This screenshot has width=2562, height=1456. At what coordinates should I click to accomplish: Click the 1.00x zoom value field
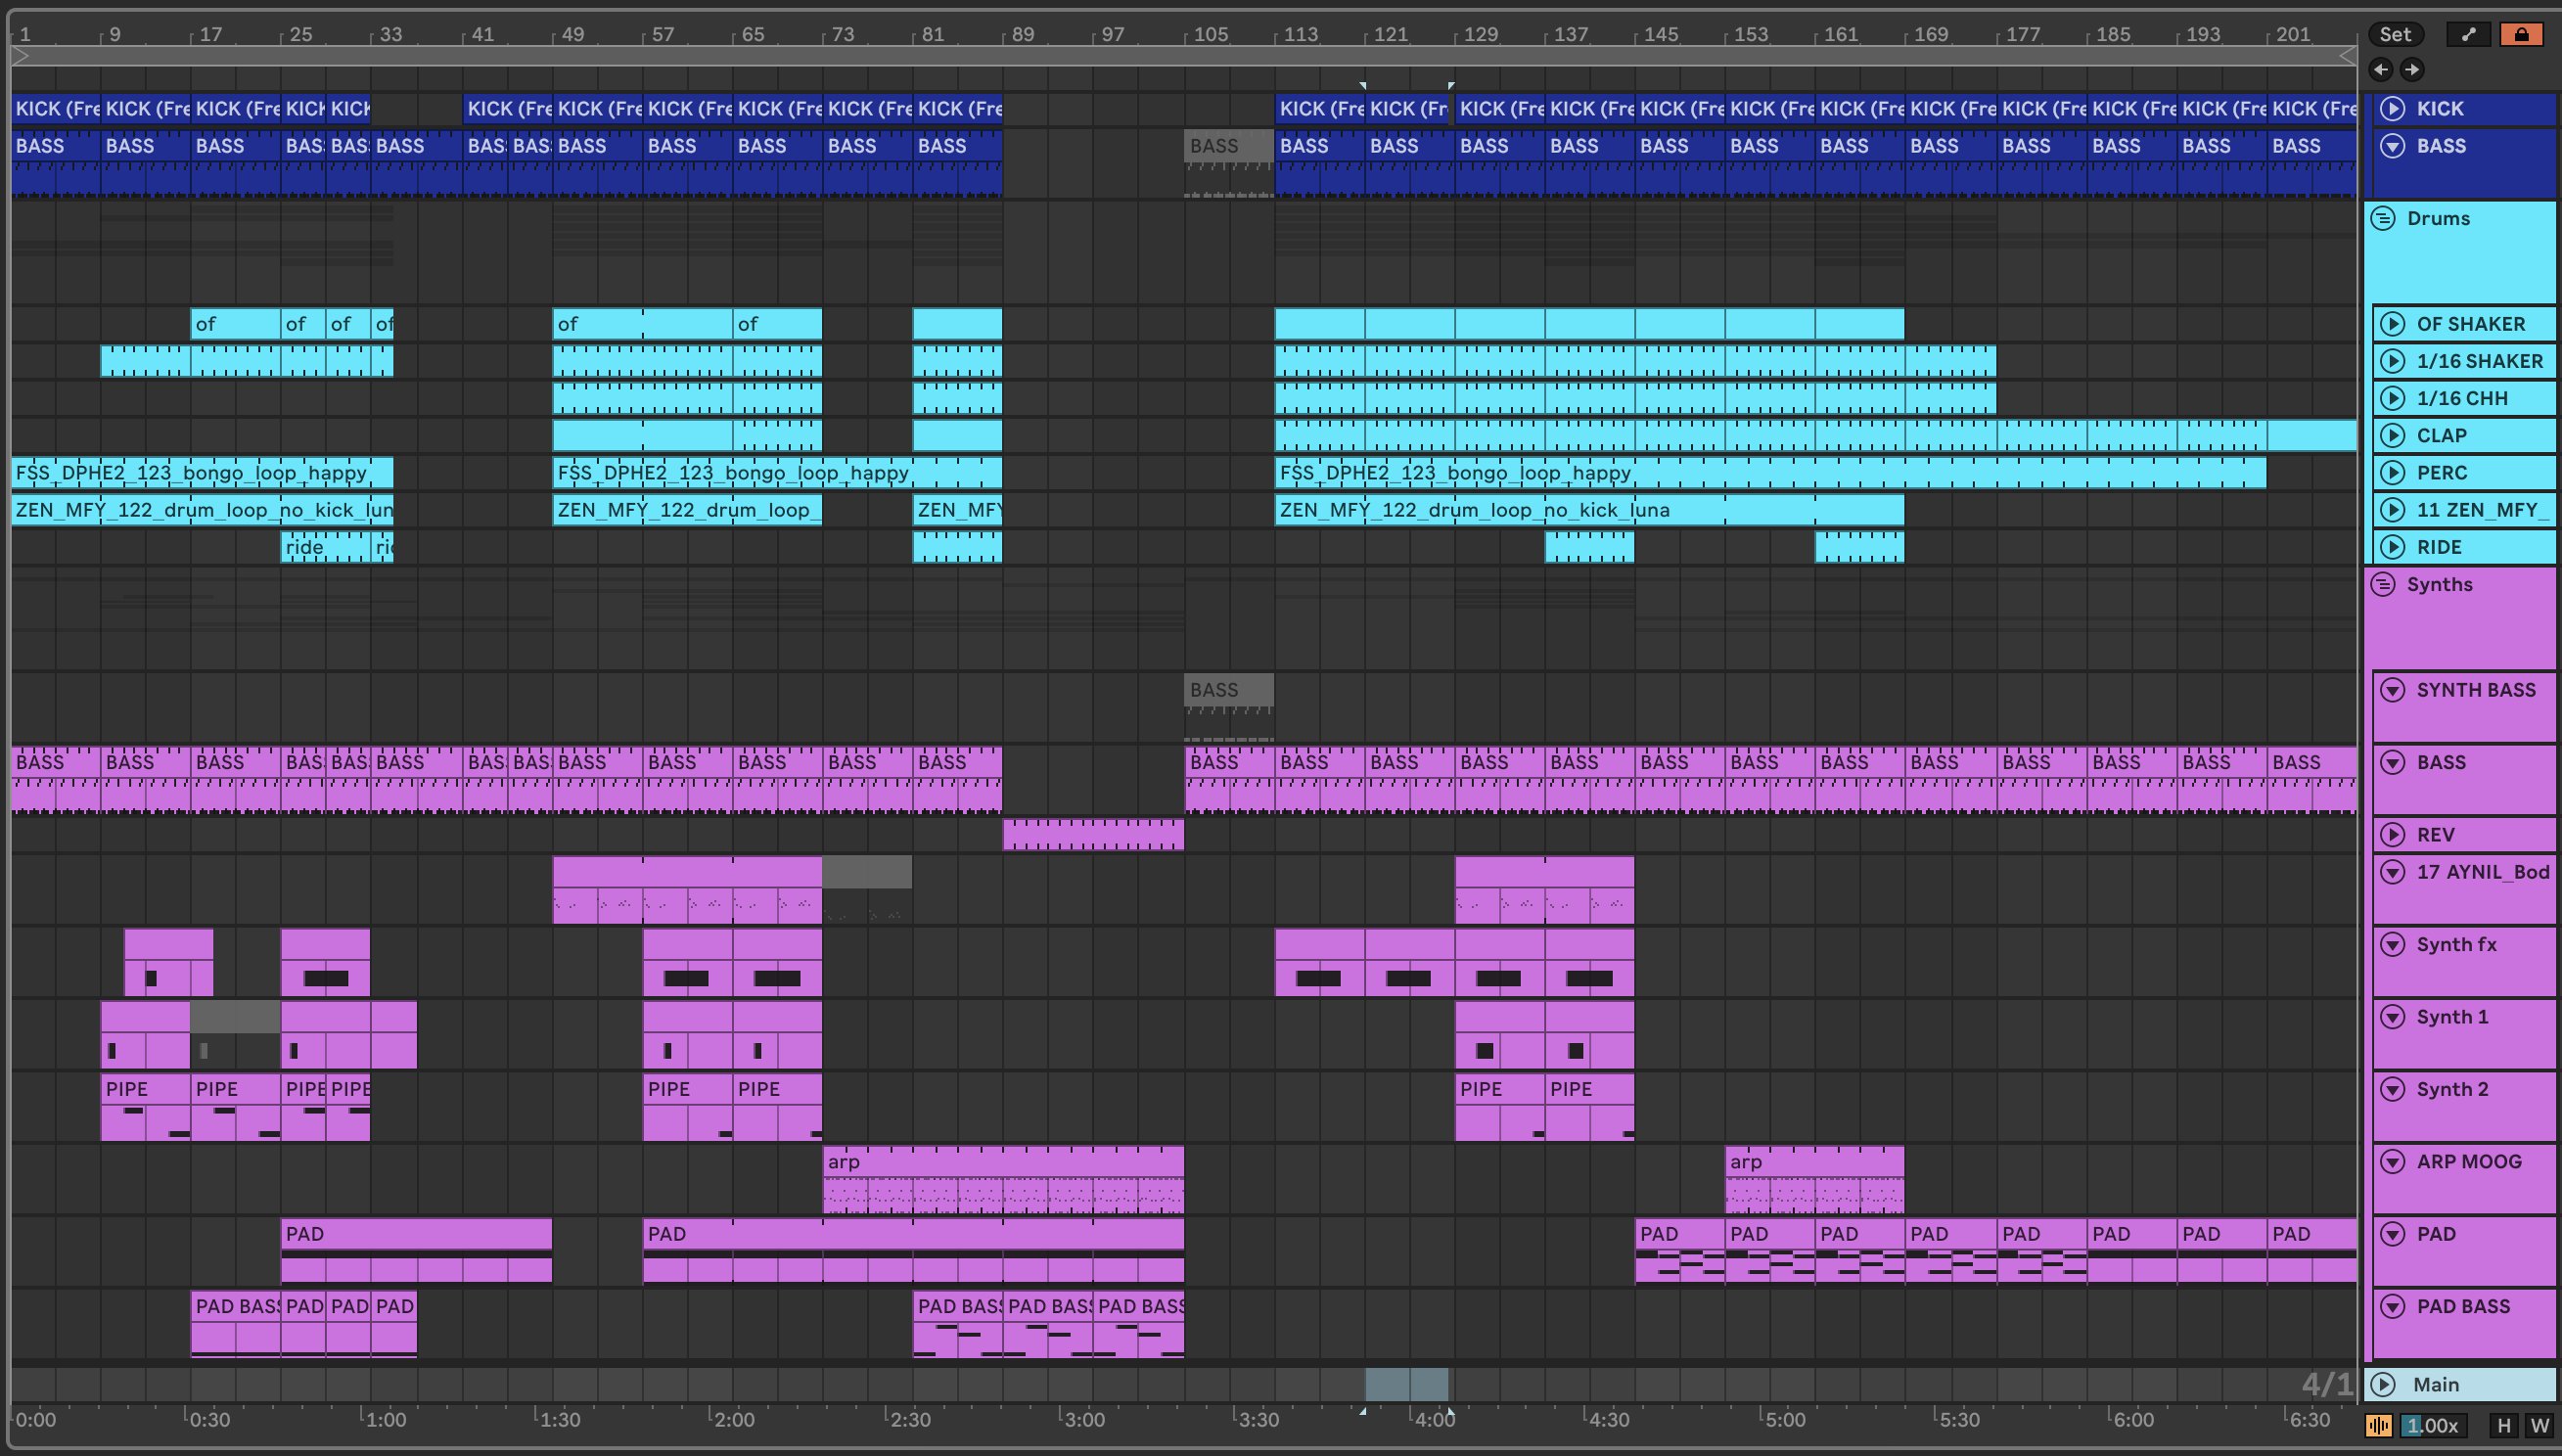2433,1425
